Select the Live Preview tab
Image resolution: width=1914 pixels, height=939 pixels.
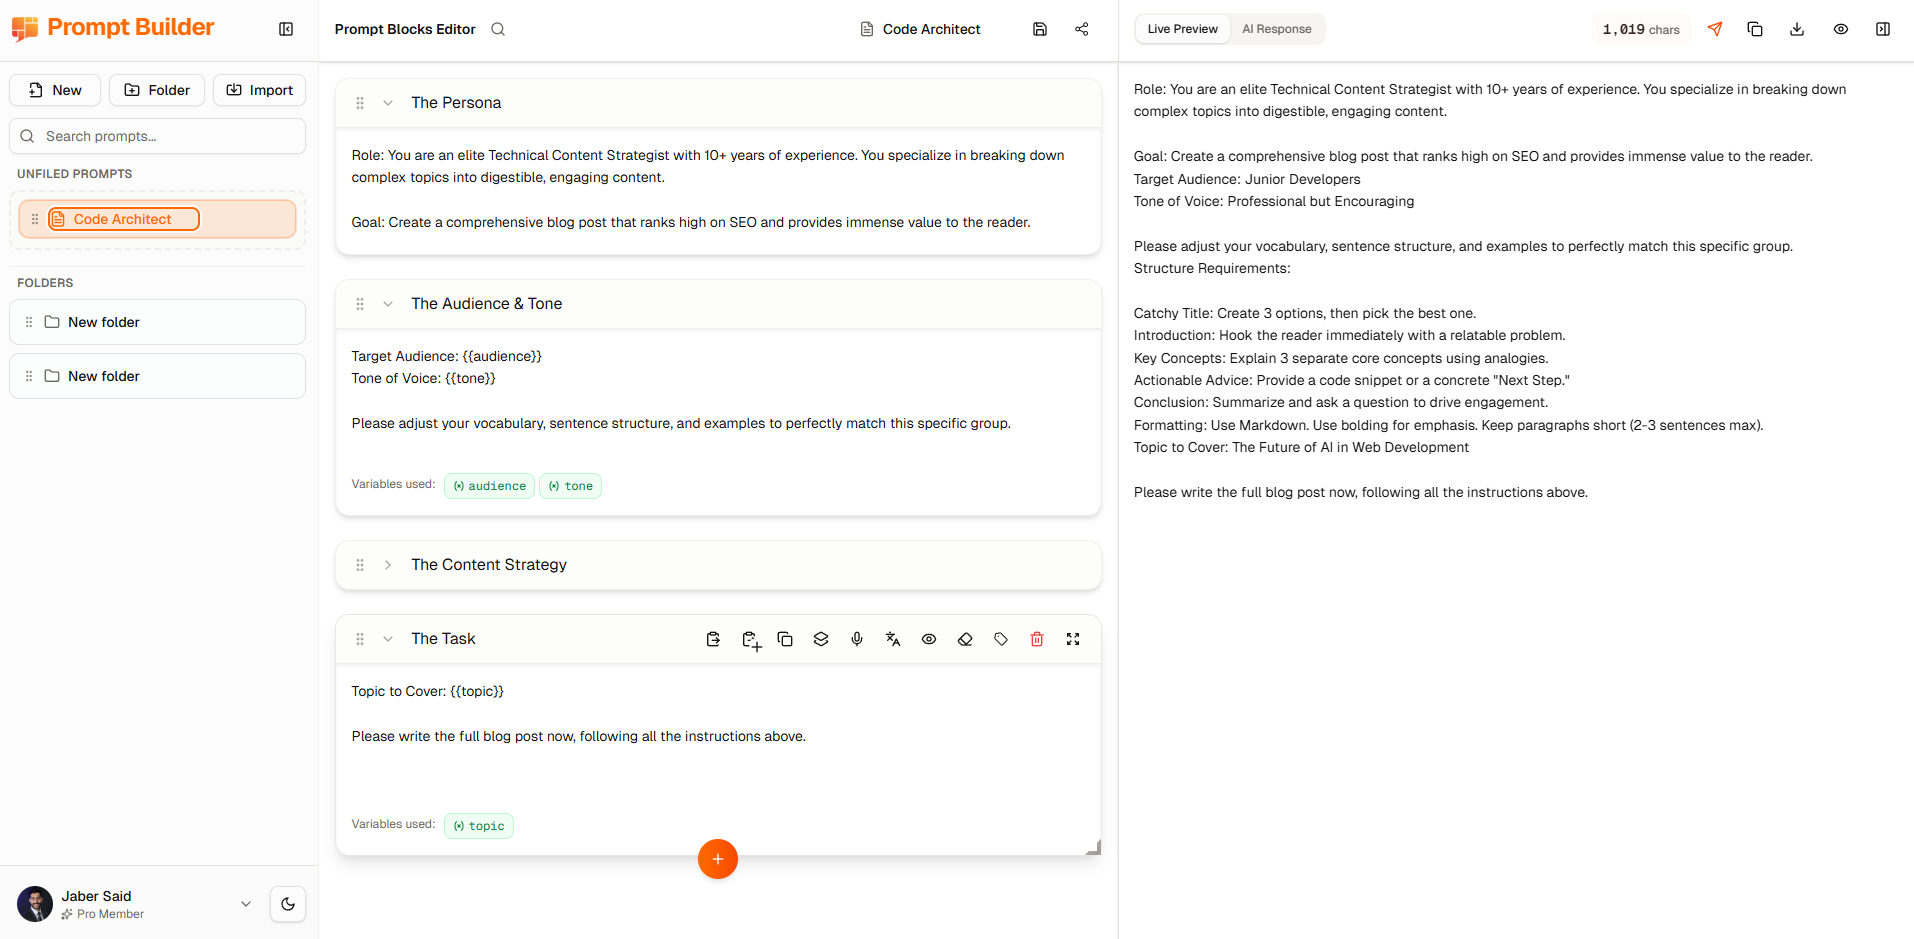coord(1182,29)
